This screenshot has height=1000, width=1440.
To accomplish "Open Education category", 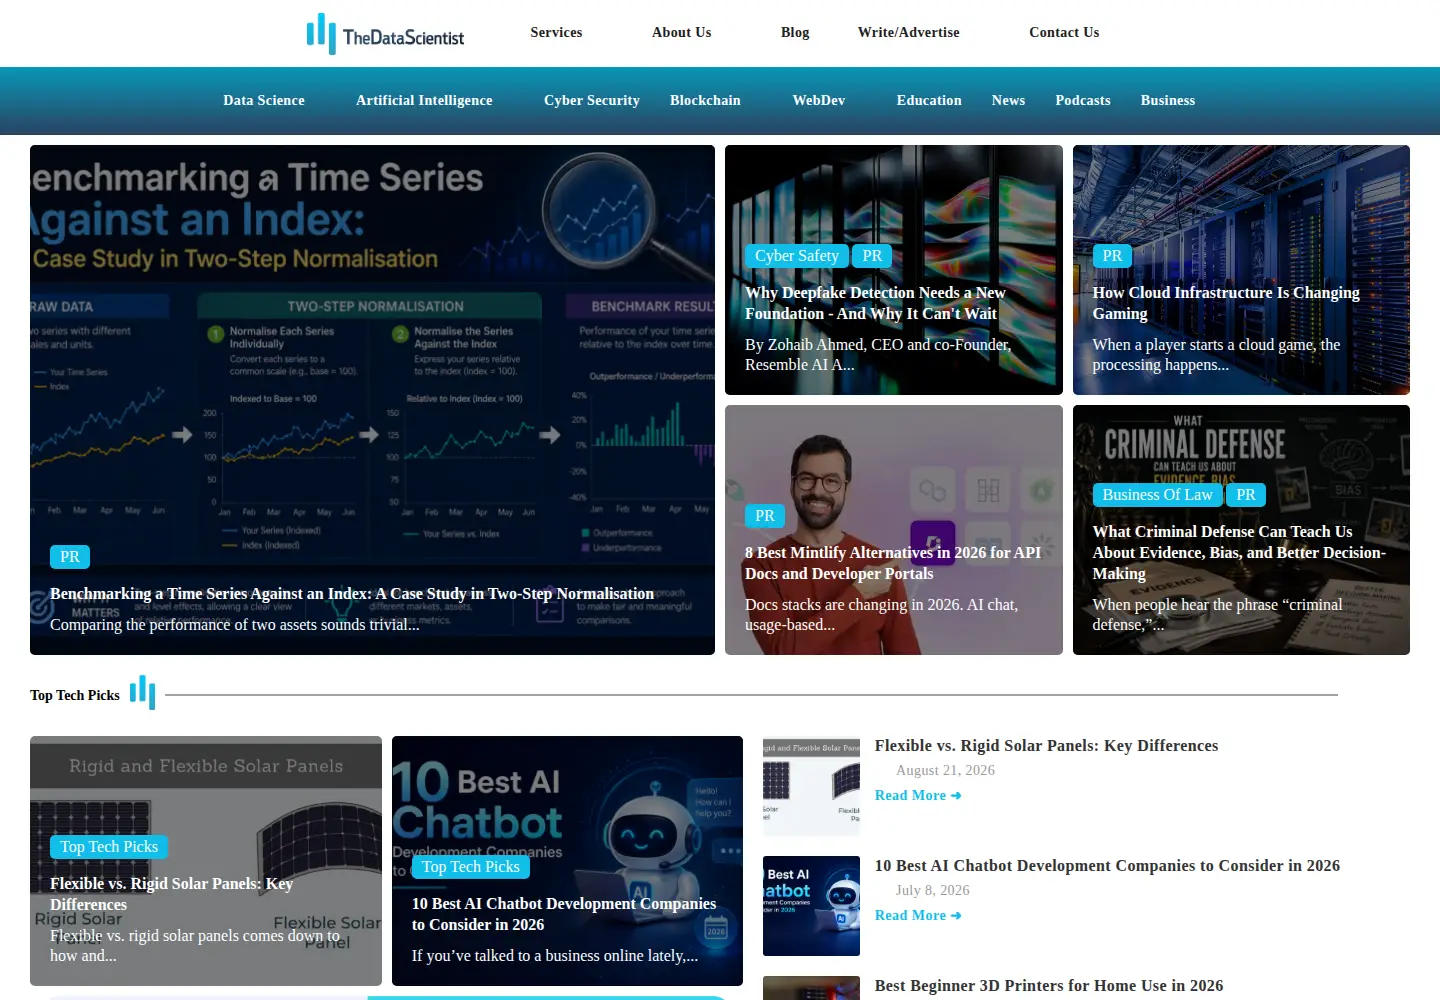I will coord(929,101).
